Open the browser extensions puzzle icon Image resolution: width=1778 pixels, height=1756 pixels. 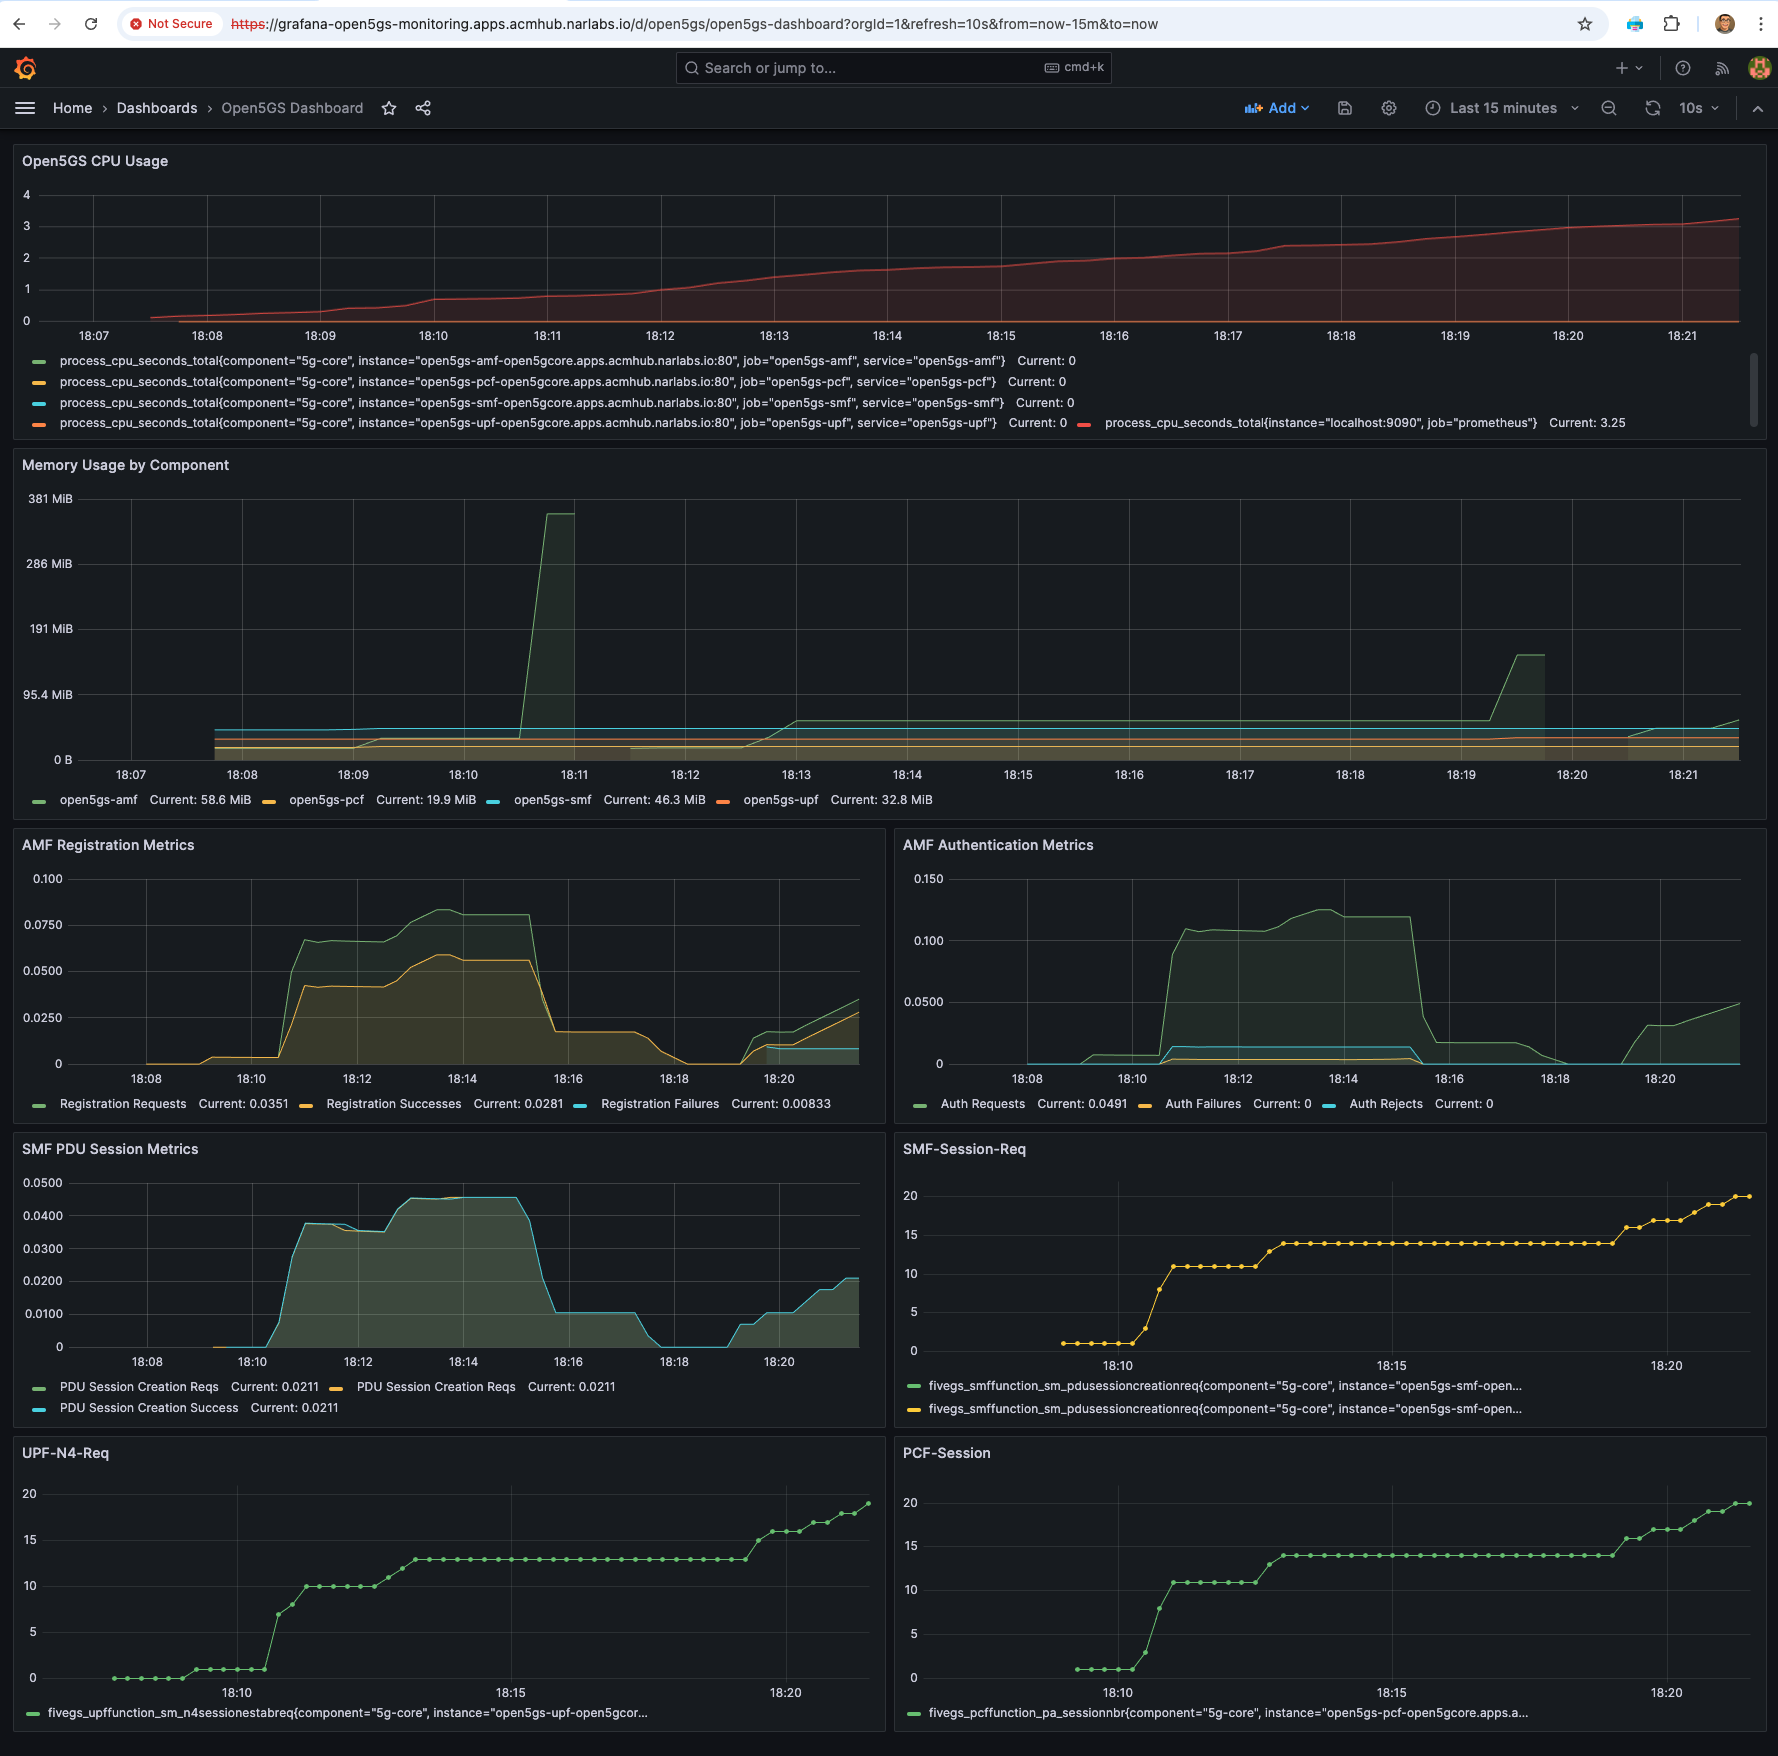pos(1671,24)
